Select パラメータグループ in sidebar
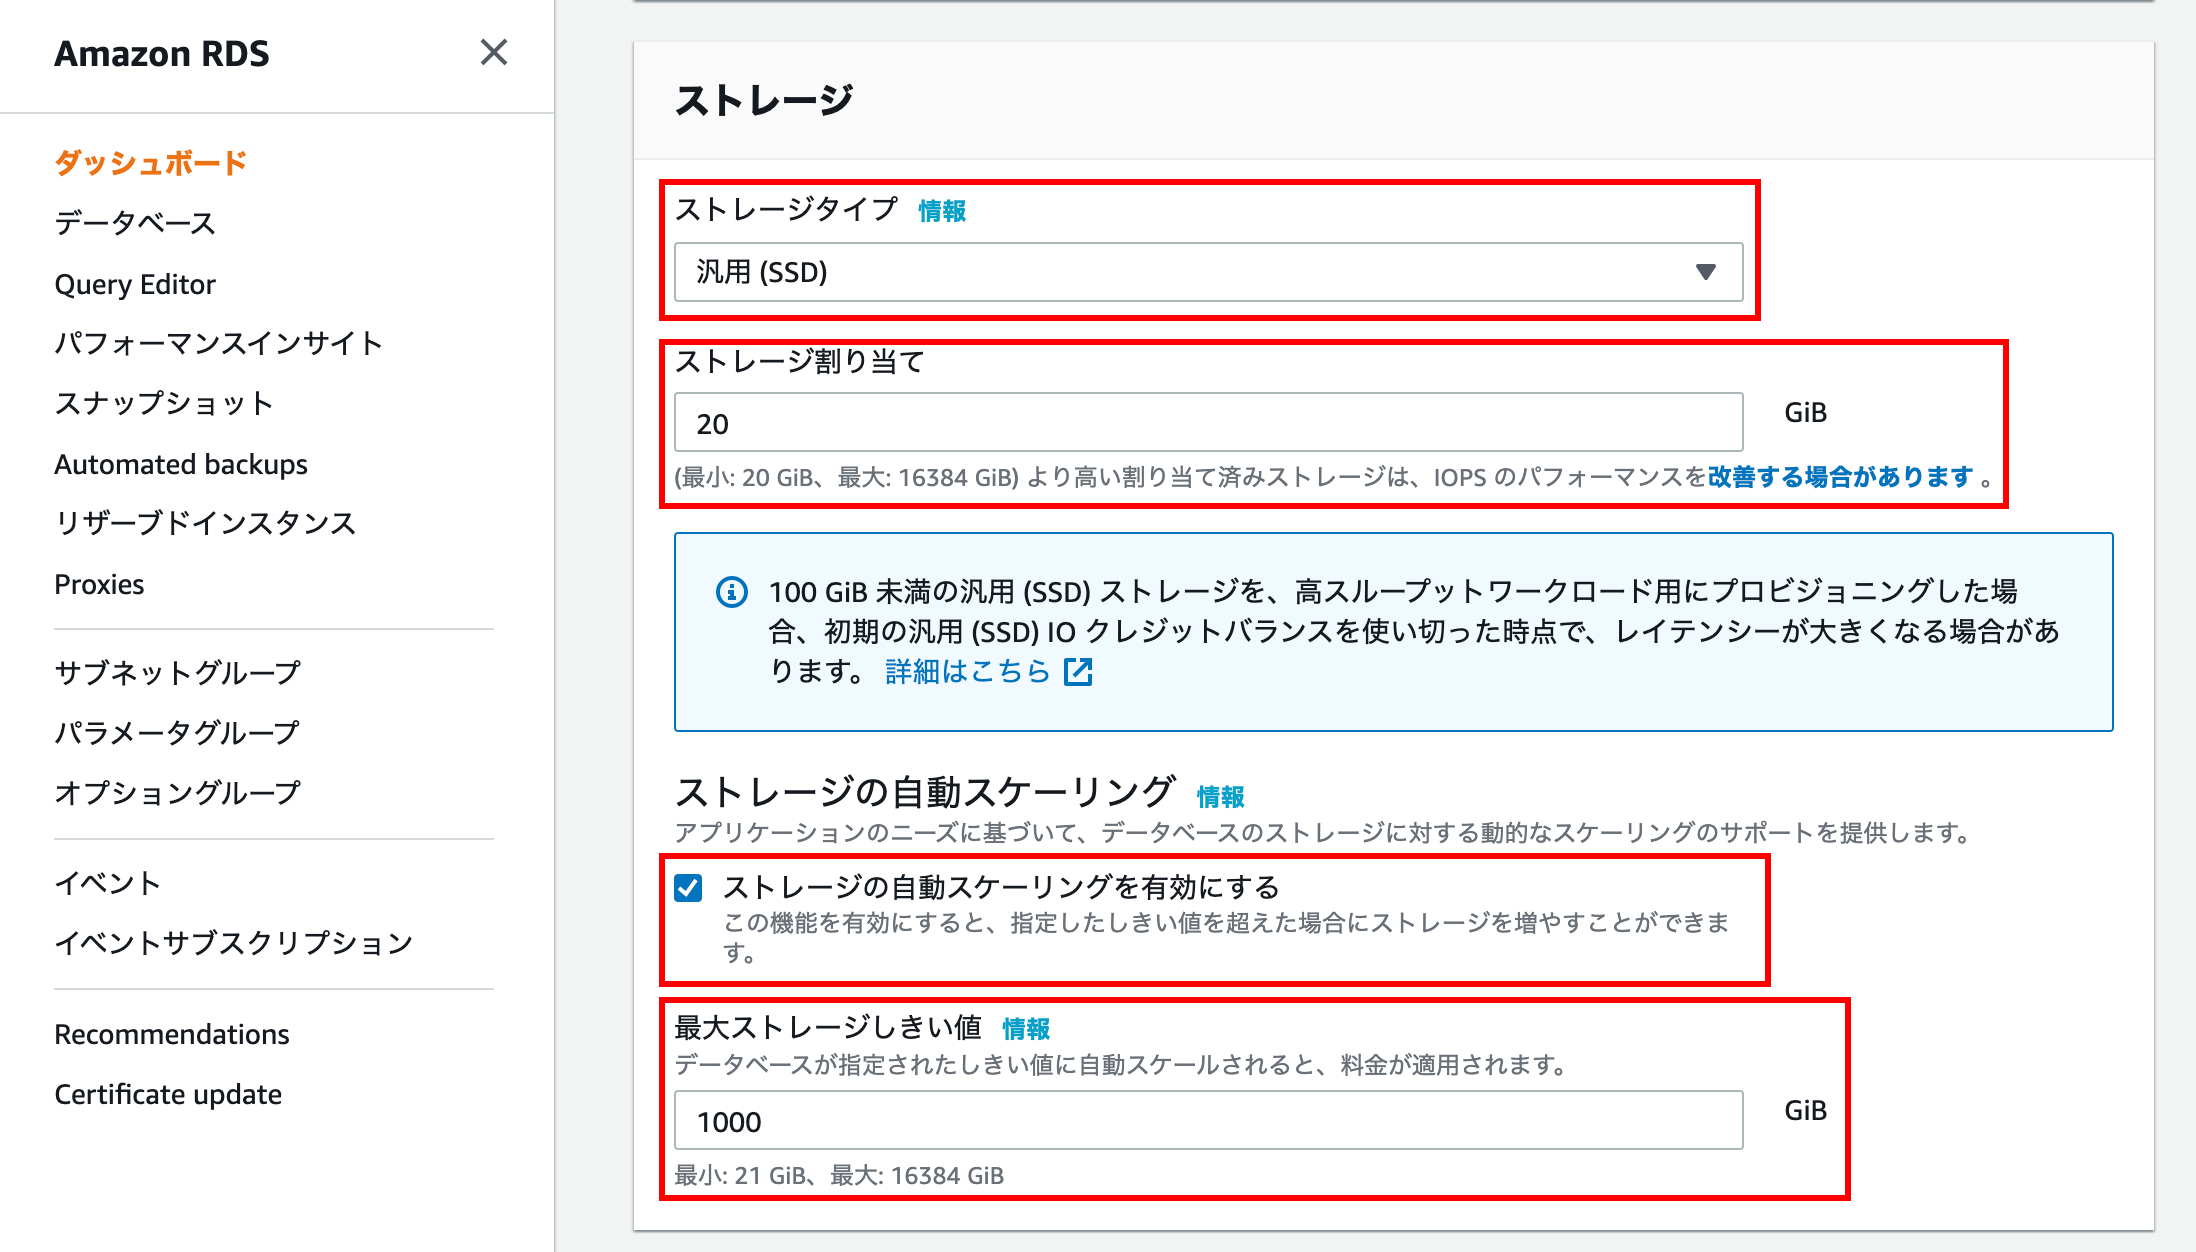This screenshot has width=2196, height=1252. [177, 733]
